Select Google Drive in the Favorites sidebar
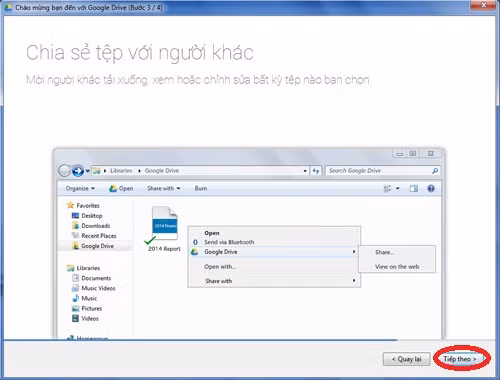The width and height of the screenshot is (500, 380). (97, 246)
